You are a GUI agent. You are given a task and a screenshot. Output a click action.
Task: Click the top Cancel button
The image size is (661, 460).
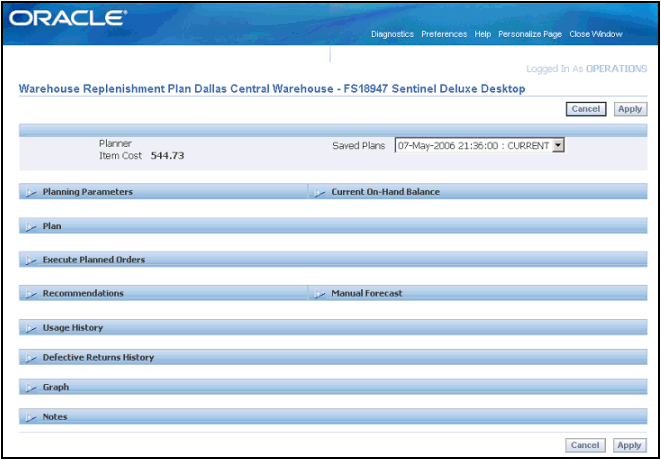click(586, 109)
